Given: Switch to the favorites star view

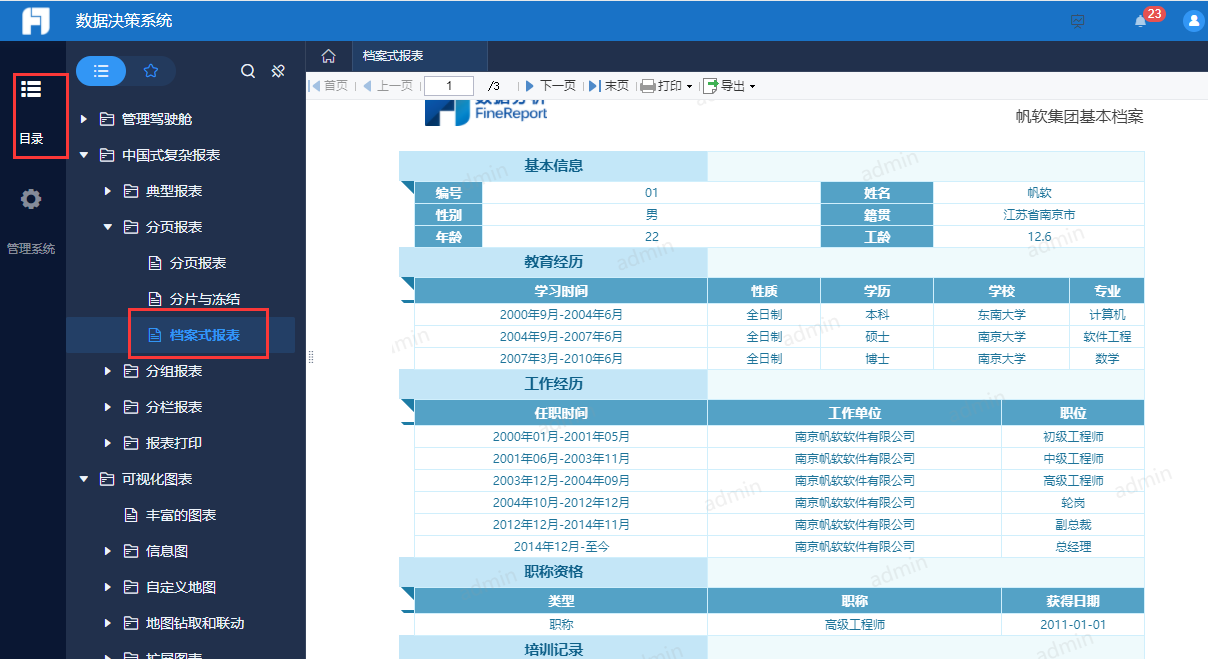Looking at the screenshot, I should 151,71.
